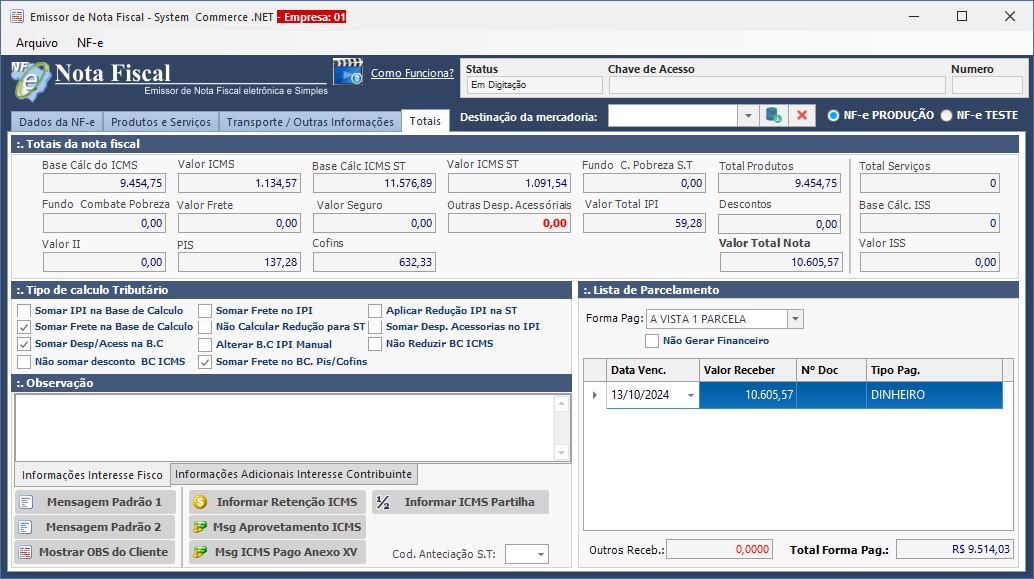Viewport: 1034px width, 579px height.
Task: Open the Forma Pag dropdown
Action: [795, 319]
